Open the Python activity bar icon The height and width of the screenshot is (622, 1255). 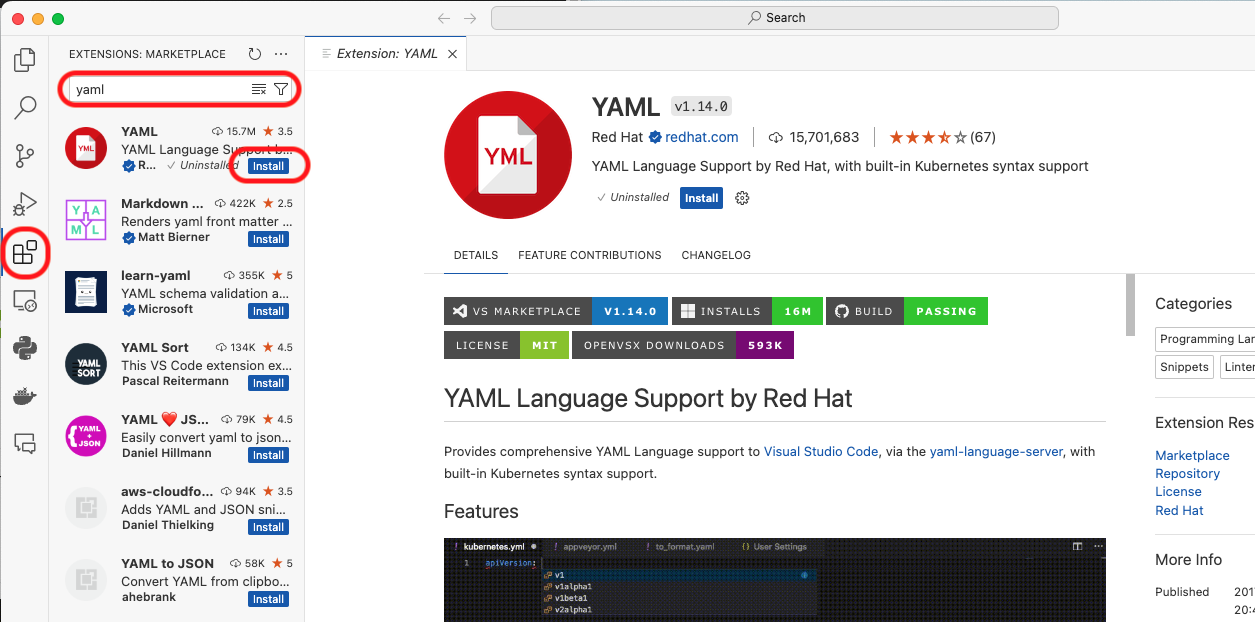25,348
